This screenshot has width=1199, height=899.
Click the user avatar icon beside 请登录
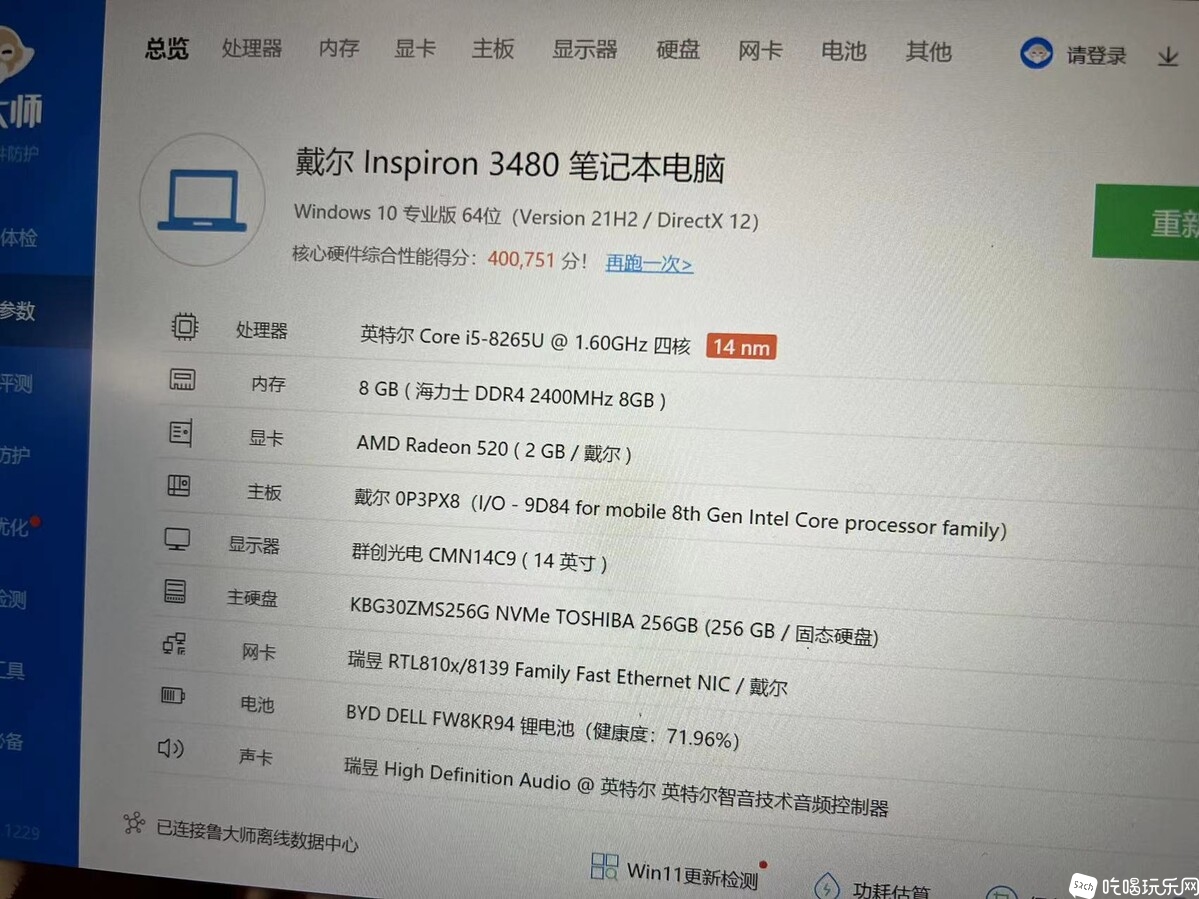coord(1037,54)
